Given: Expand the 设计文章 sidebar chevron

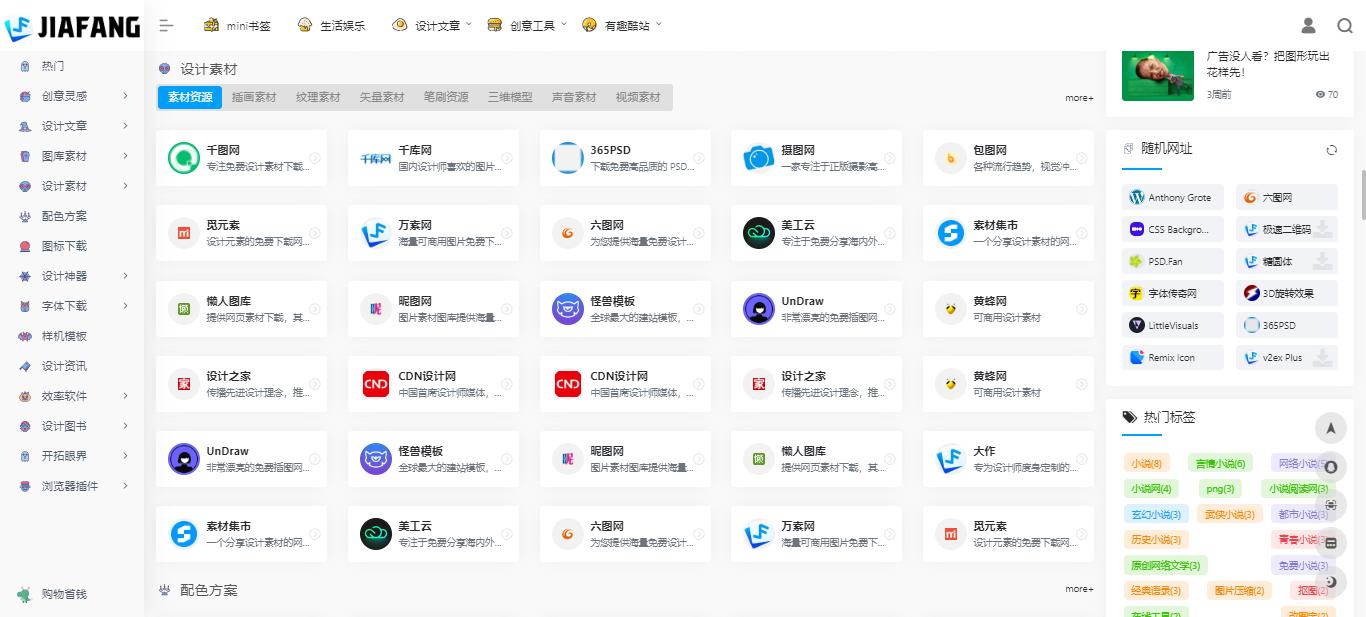Looking at the screenshot, I should pos(125,126).
